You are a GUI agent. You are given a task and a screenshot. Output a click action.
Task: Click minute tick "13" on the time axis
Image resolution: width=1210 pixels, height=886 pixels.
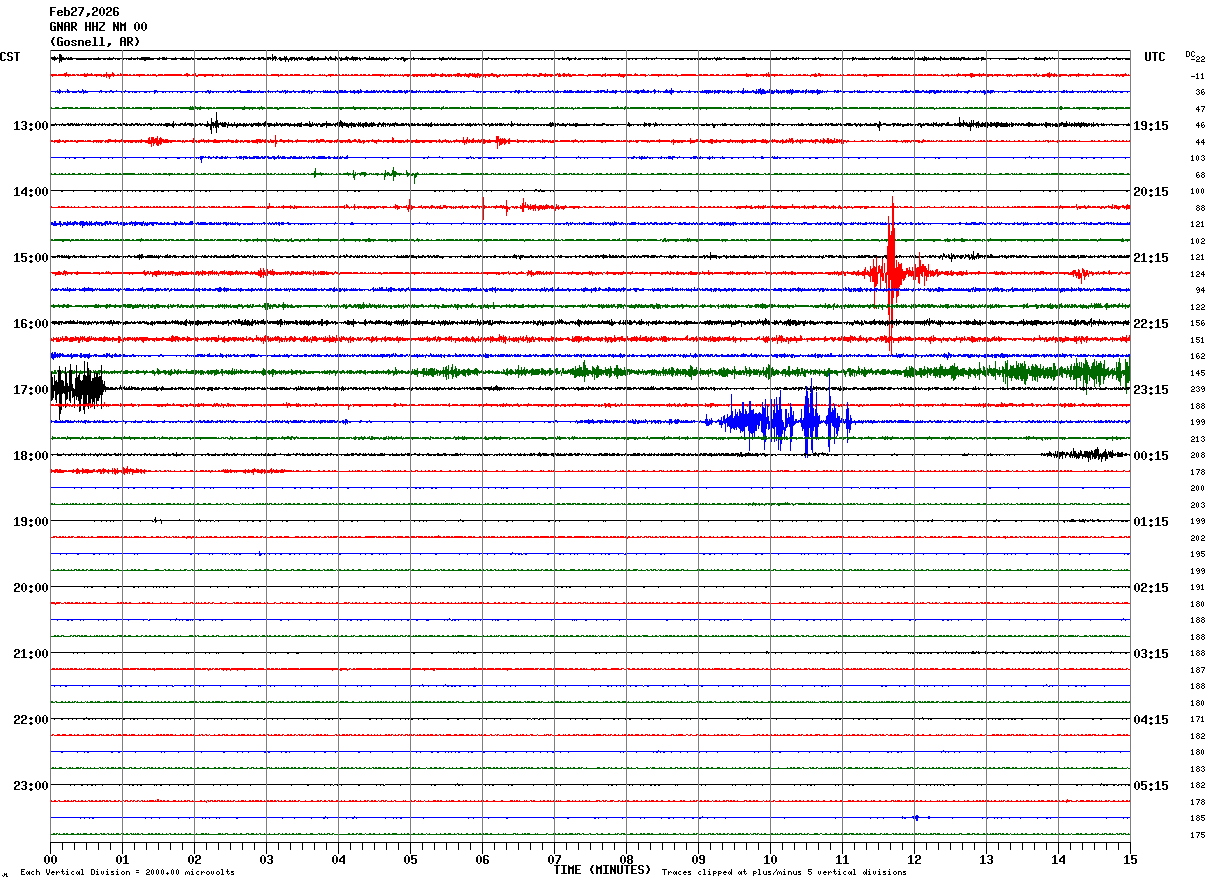click(x=986, y=859)
